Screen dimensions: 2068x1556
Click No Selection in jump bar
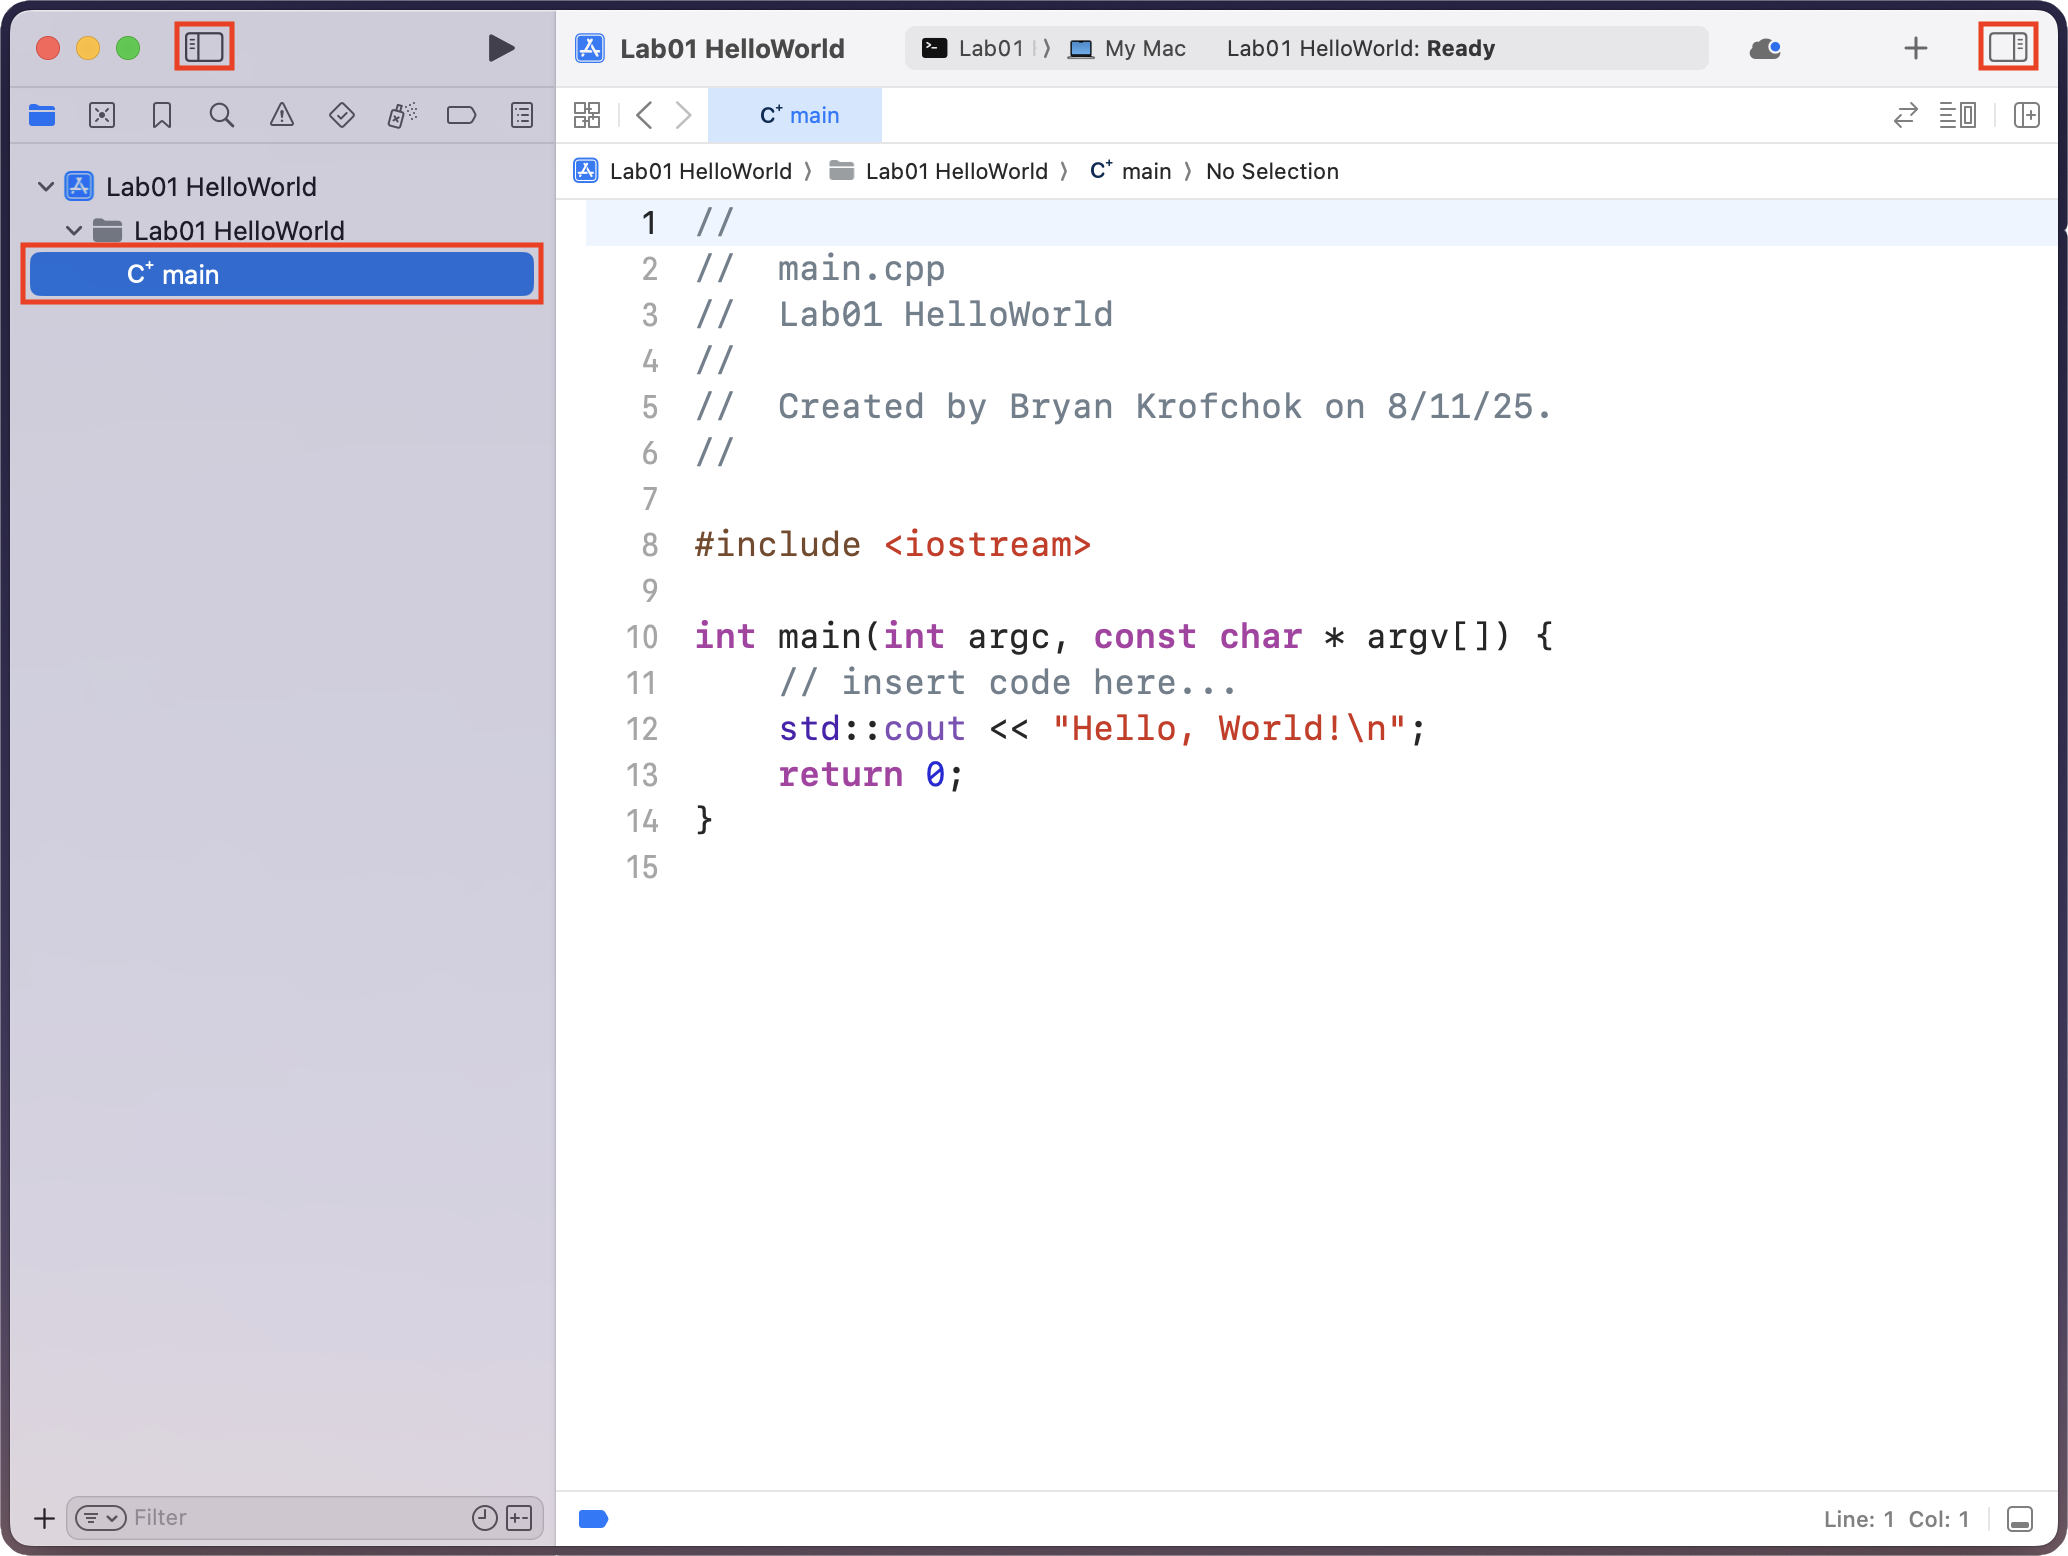(1271, 172)
